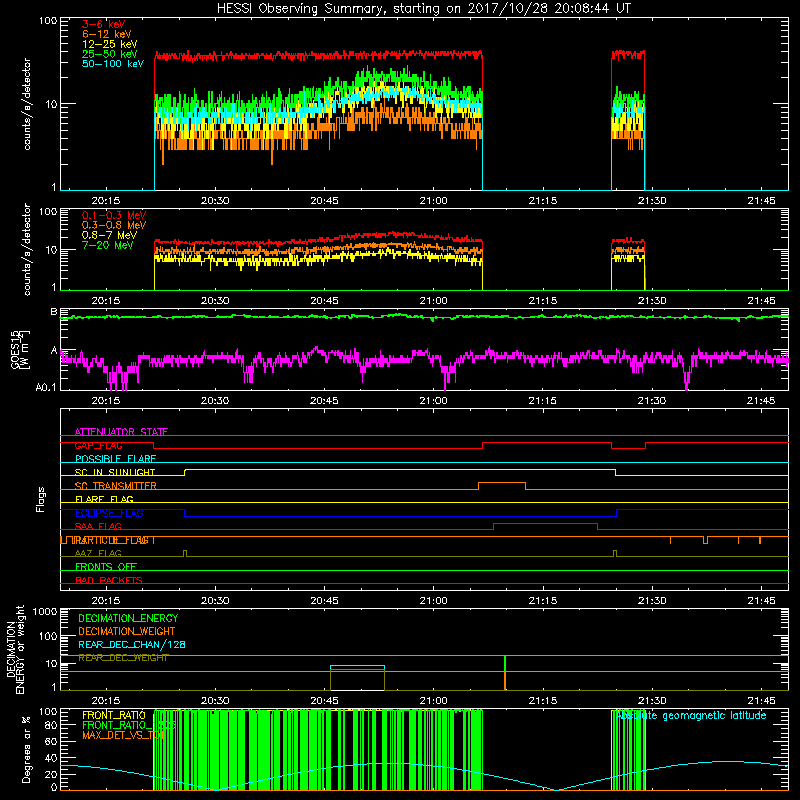Click the GAP_FLAG label
The width and height of the screenshot is (800, 800).
98,445
